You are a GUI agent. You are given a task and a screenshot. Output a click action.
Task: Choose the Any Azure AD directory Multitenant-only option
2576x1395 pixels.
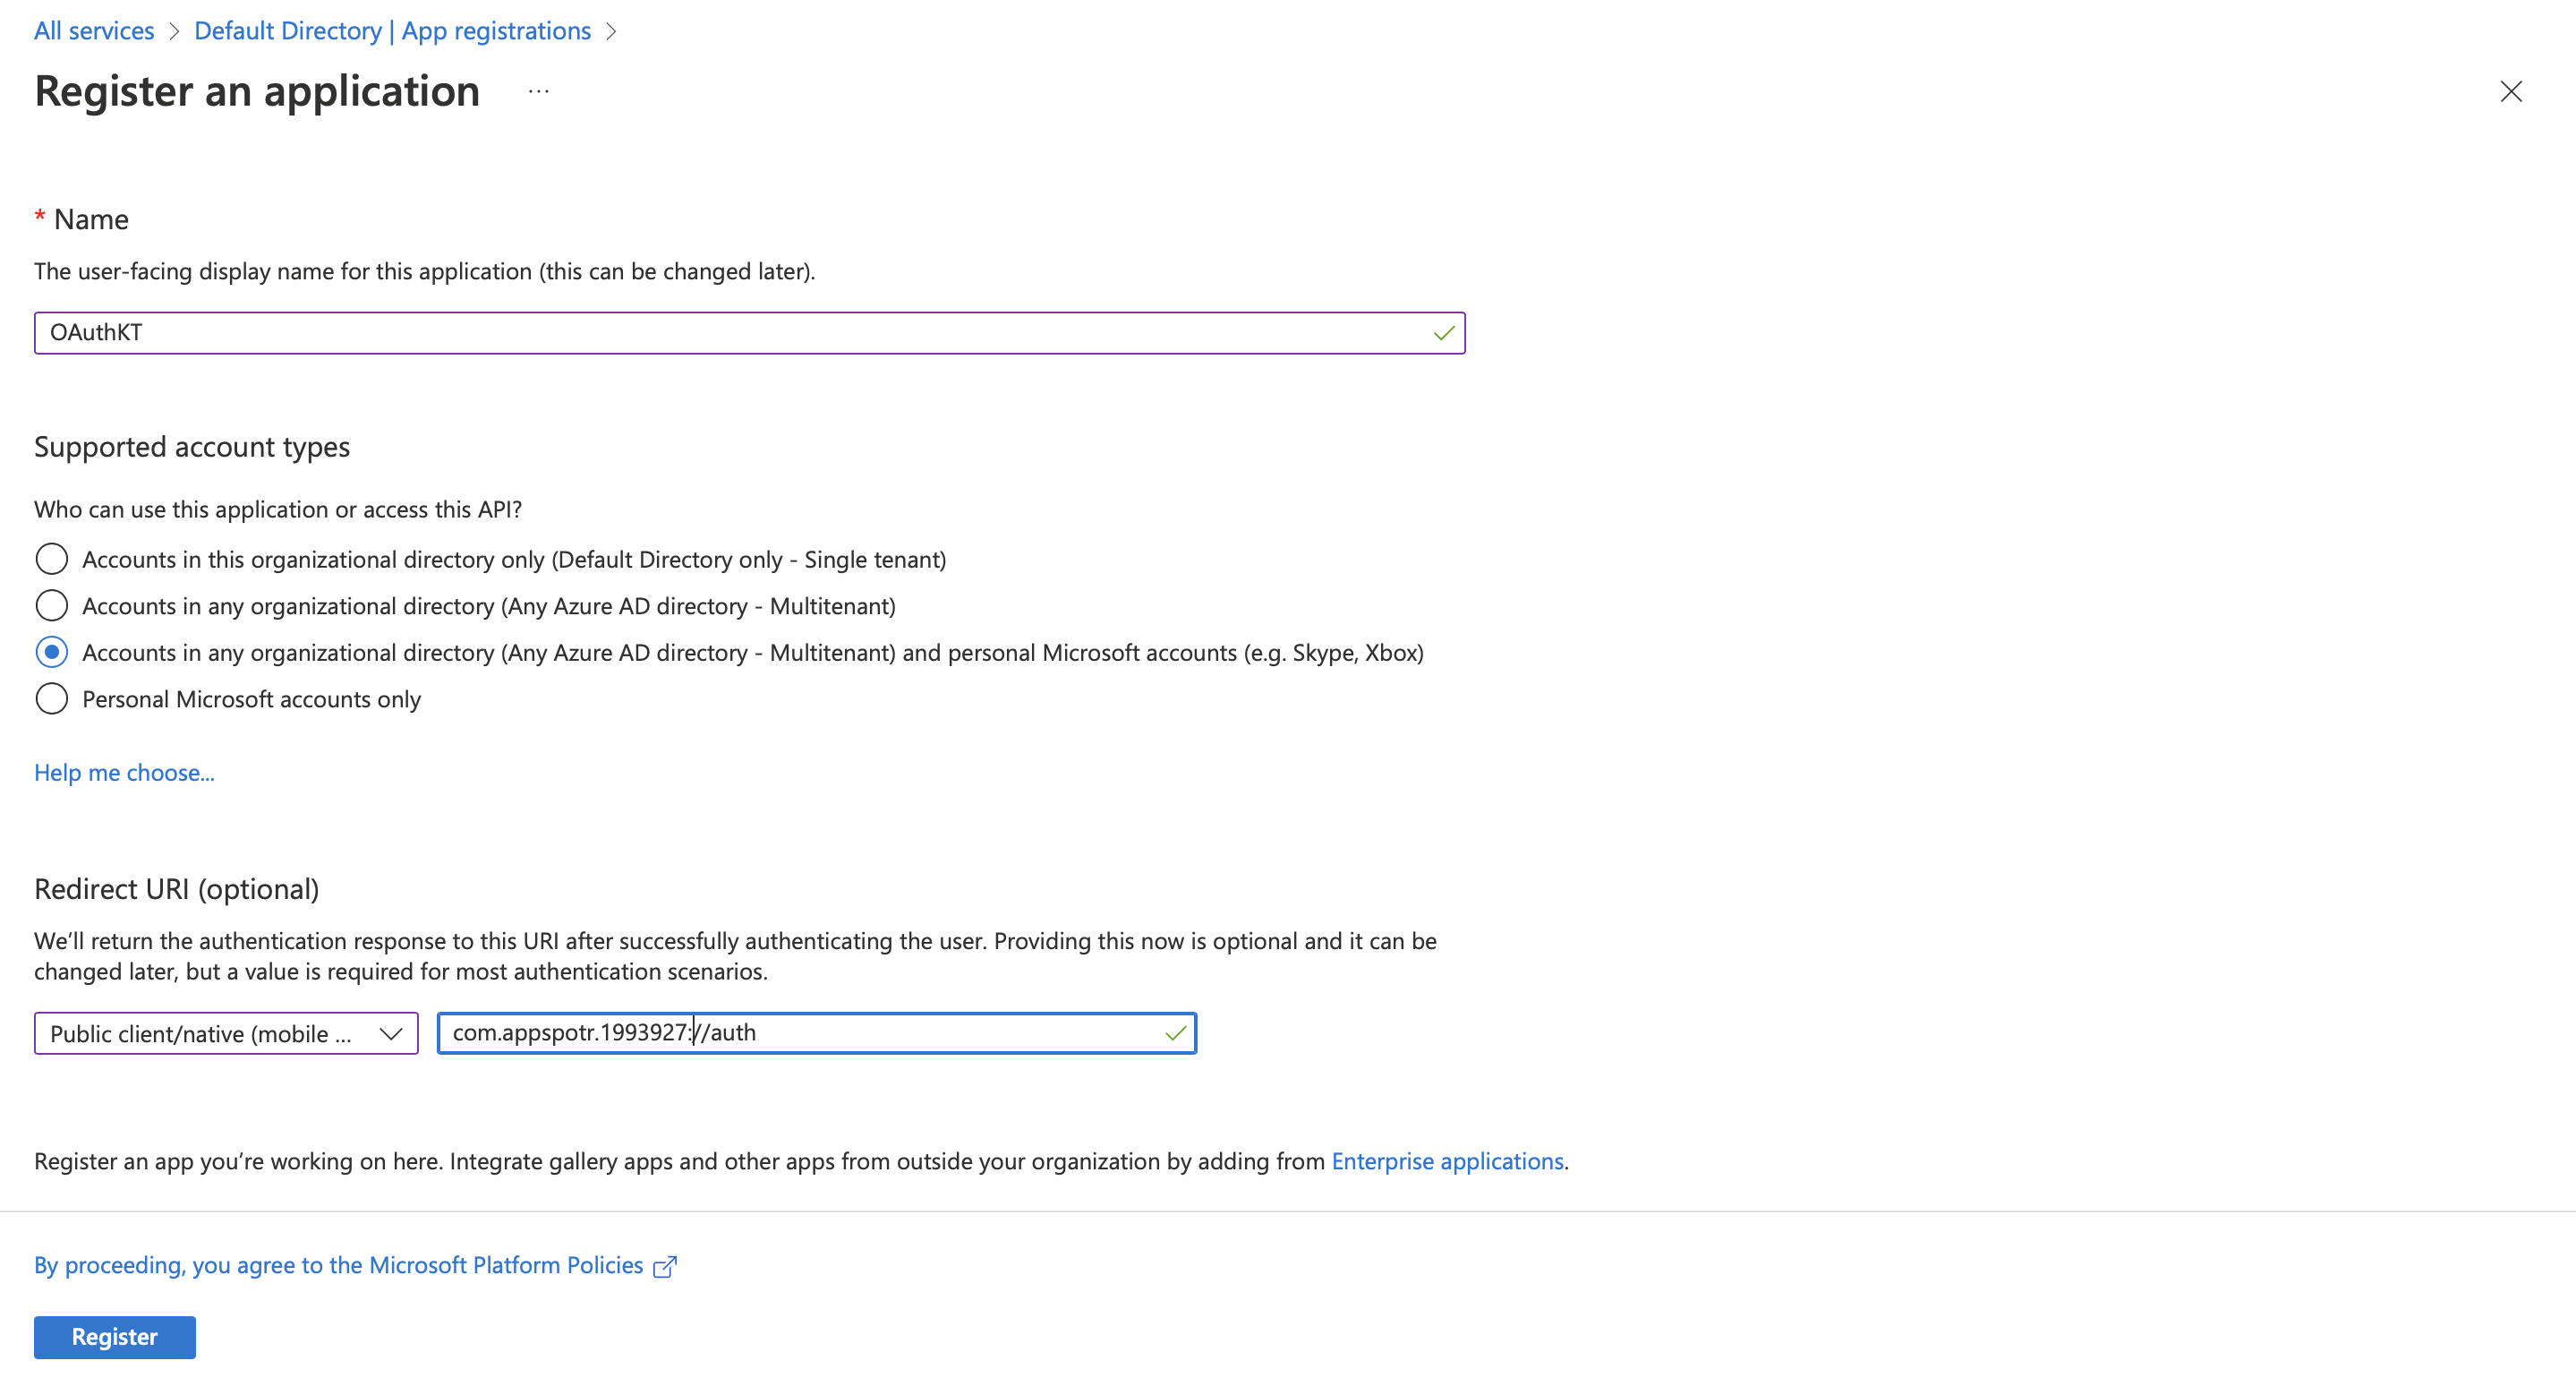52,606
